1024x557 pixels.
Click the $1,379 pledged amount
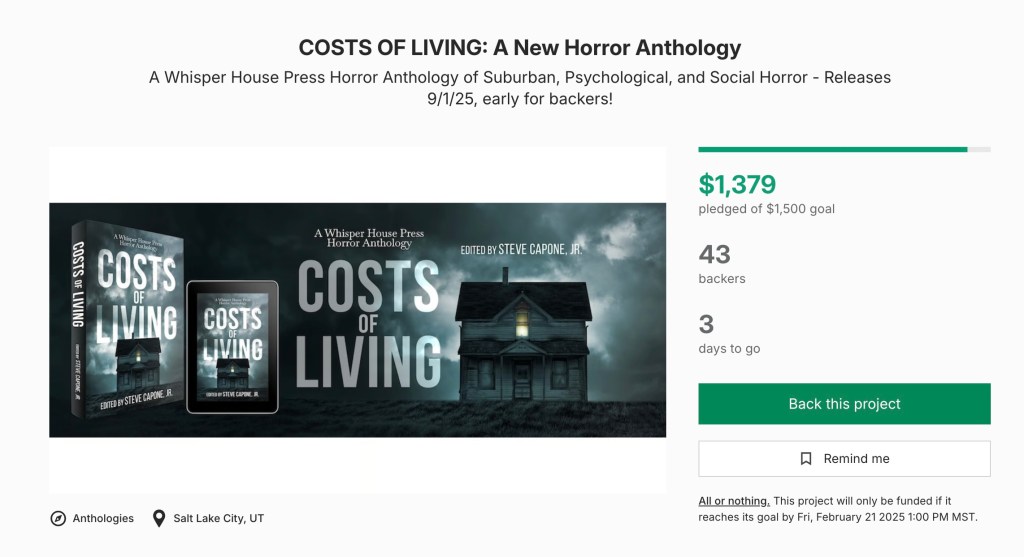[737, 184]
